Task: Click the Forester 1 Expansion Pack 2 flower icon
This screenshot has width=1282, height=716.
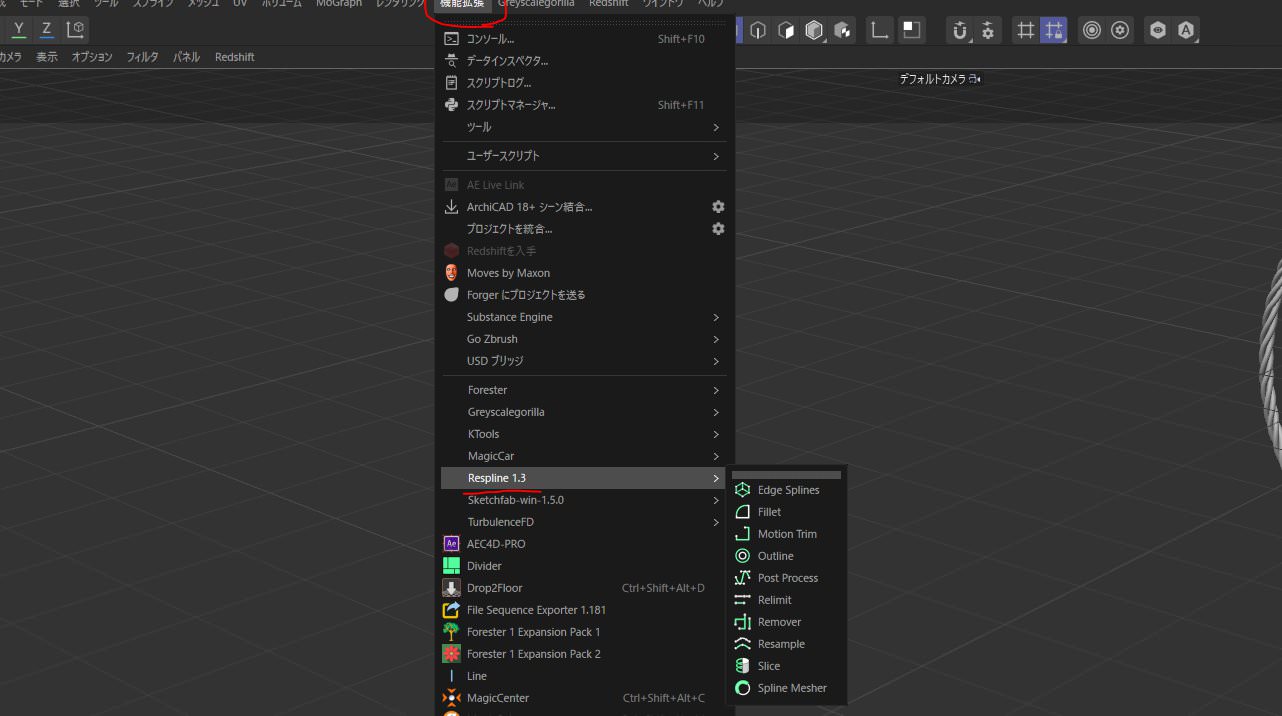Action: tap(451, 654)
